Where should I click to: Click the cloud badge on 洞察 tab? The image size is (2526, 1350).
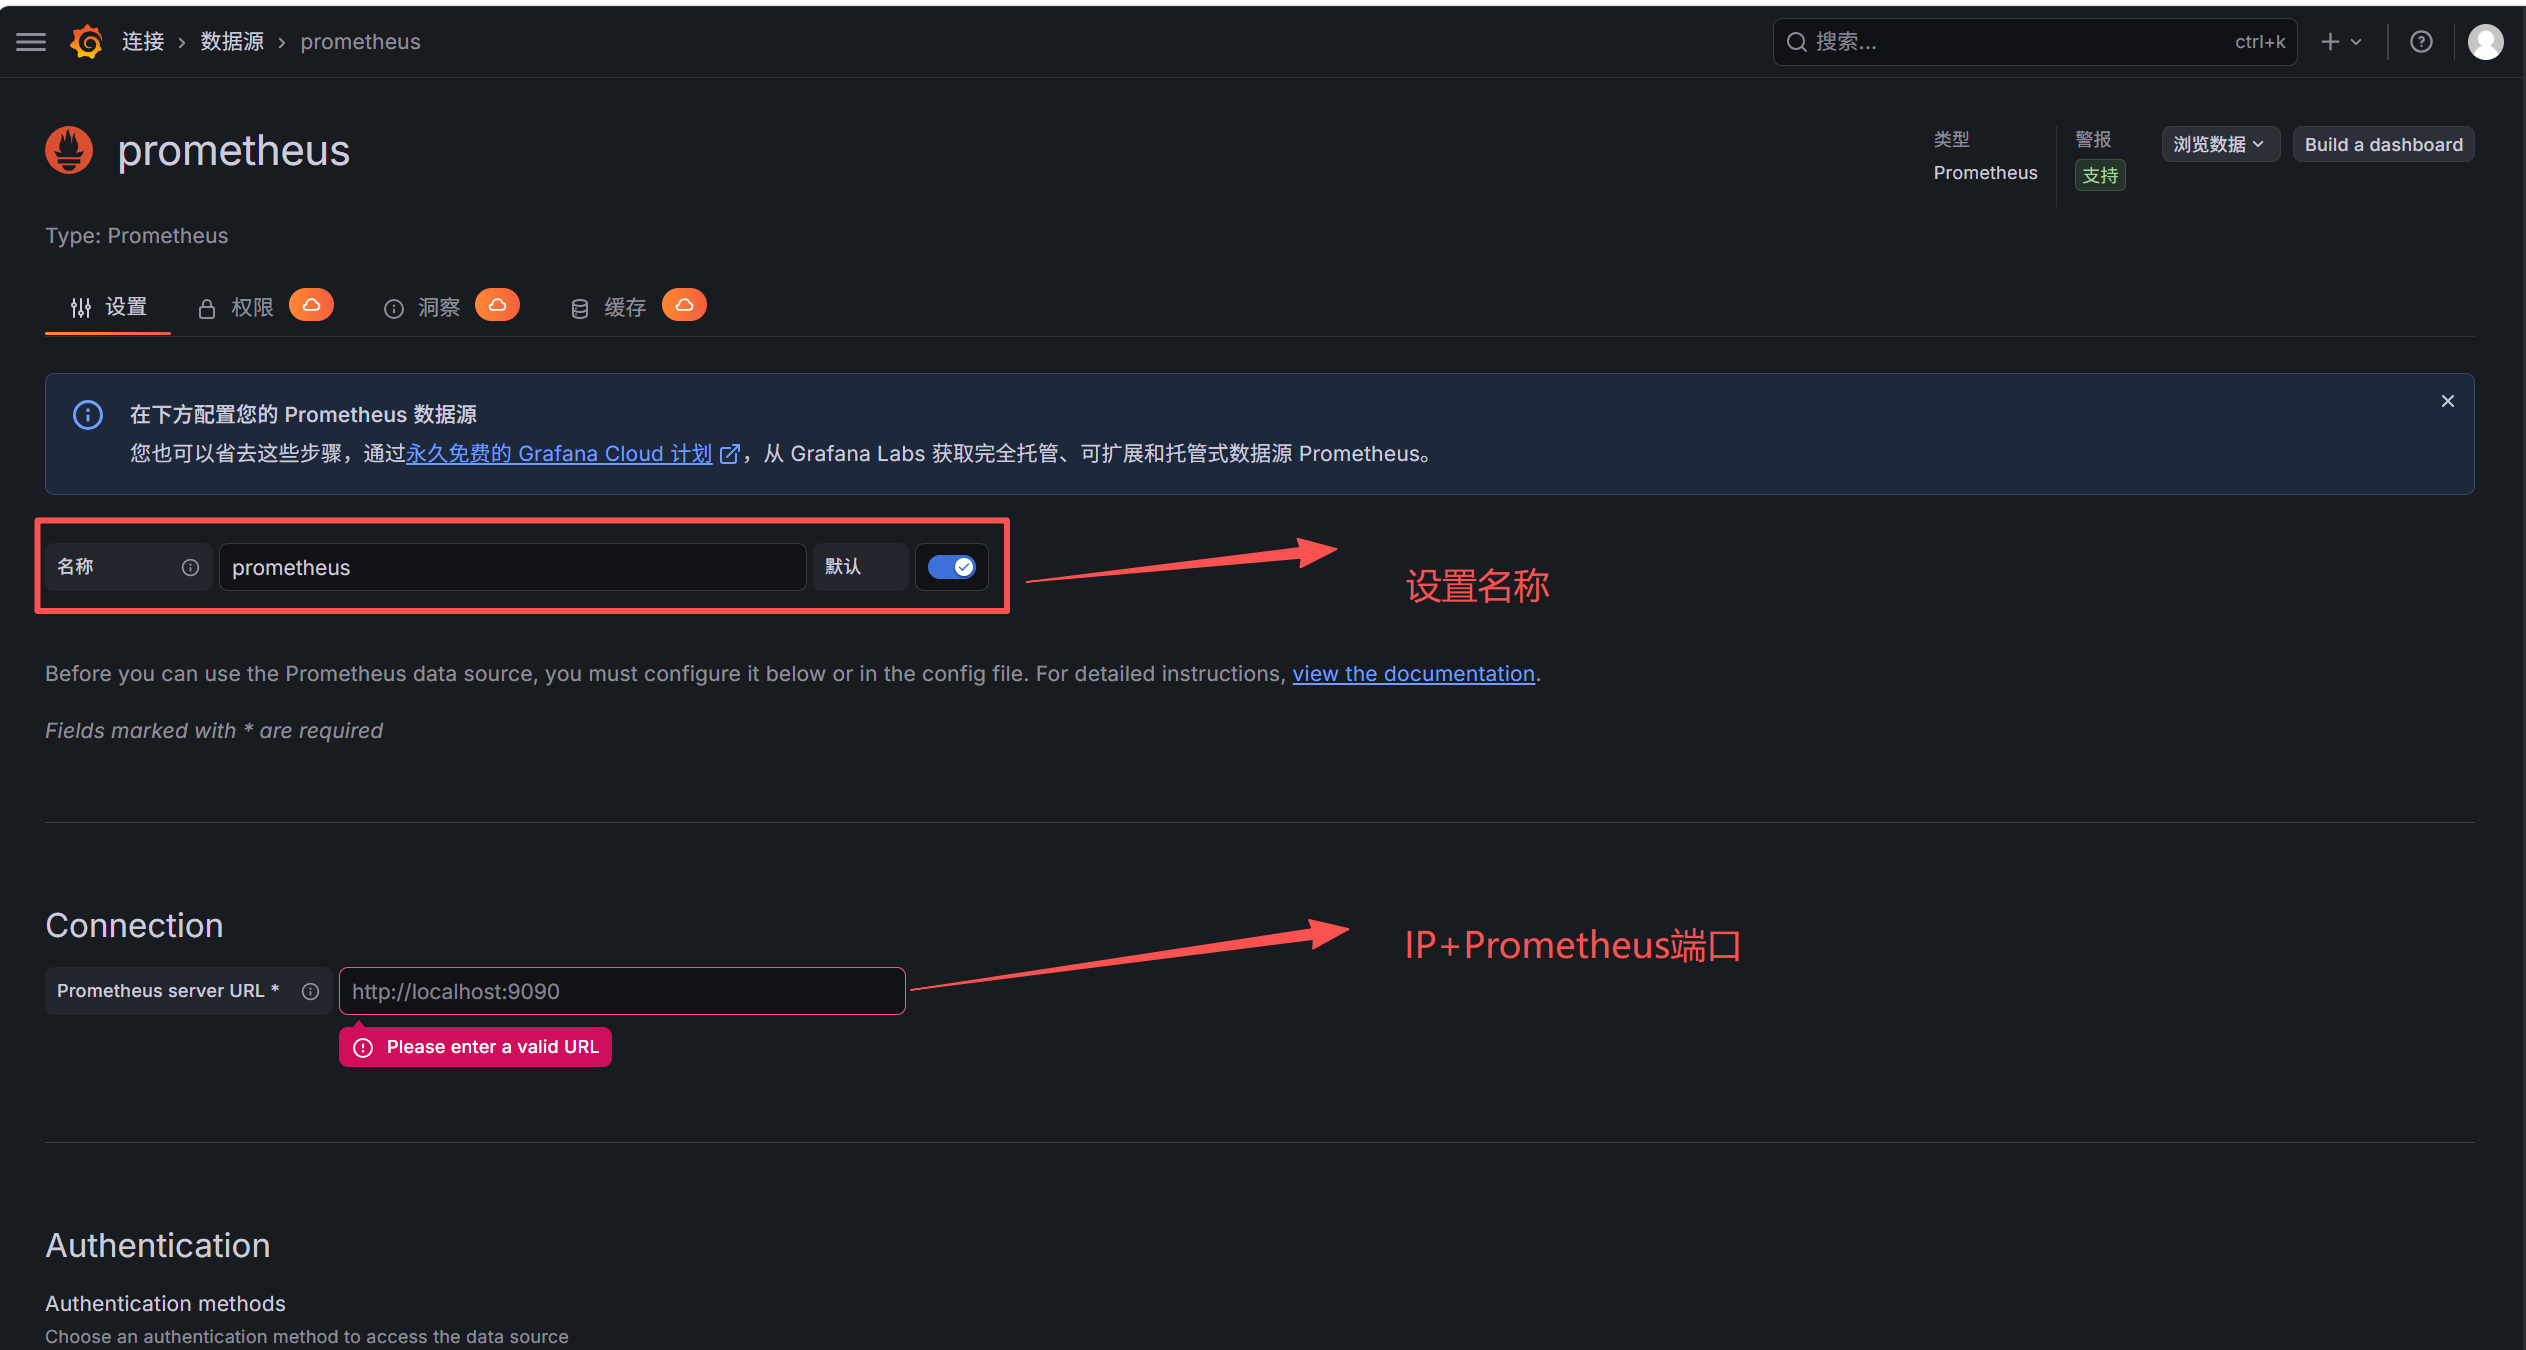pos(497,305)
